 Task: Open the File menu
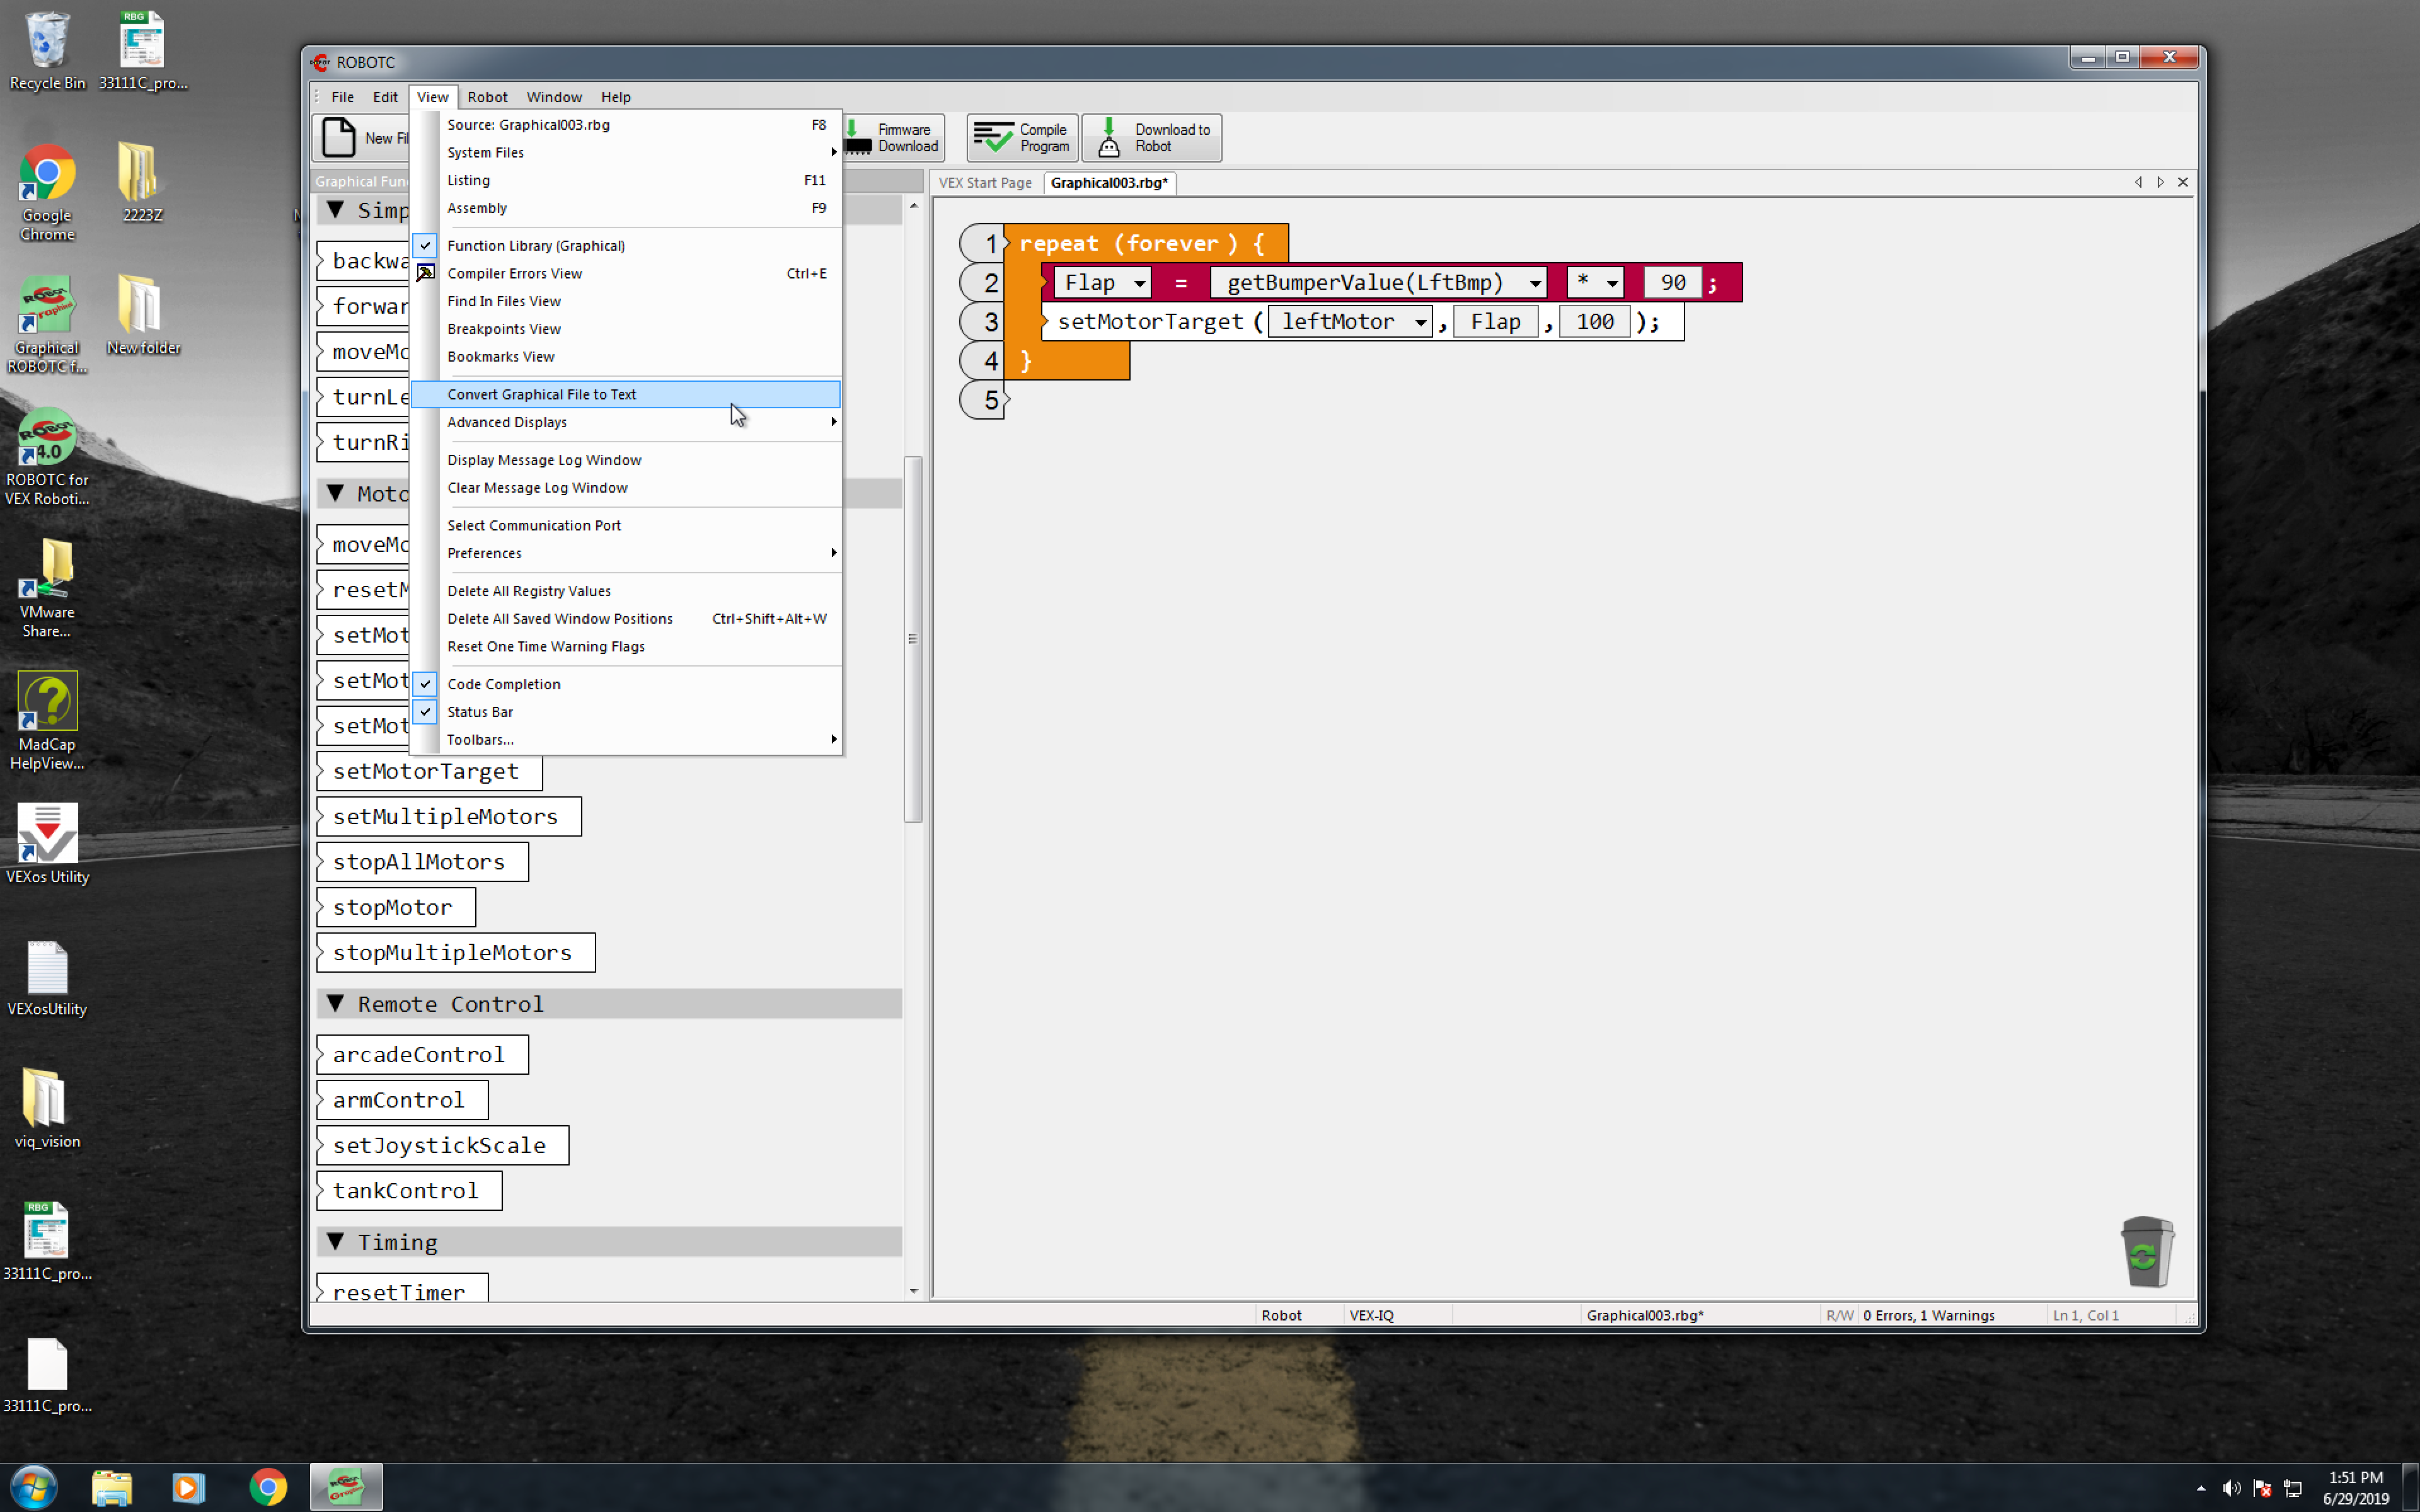click(342, 97)
